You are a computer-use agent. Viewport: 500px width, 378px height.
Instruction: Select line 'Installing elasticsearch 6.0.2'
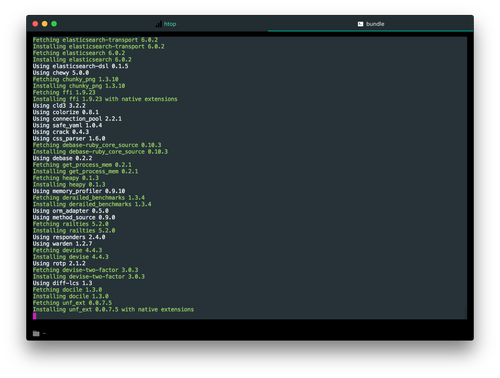(x=82, y=60)
